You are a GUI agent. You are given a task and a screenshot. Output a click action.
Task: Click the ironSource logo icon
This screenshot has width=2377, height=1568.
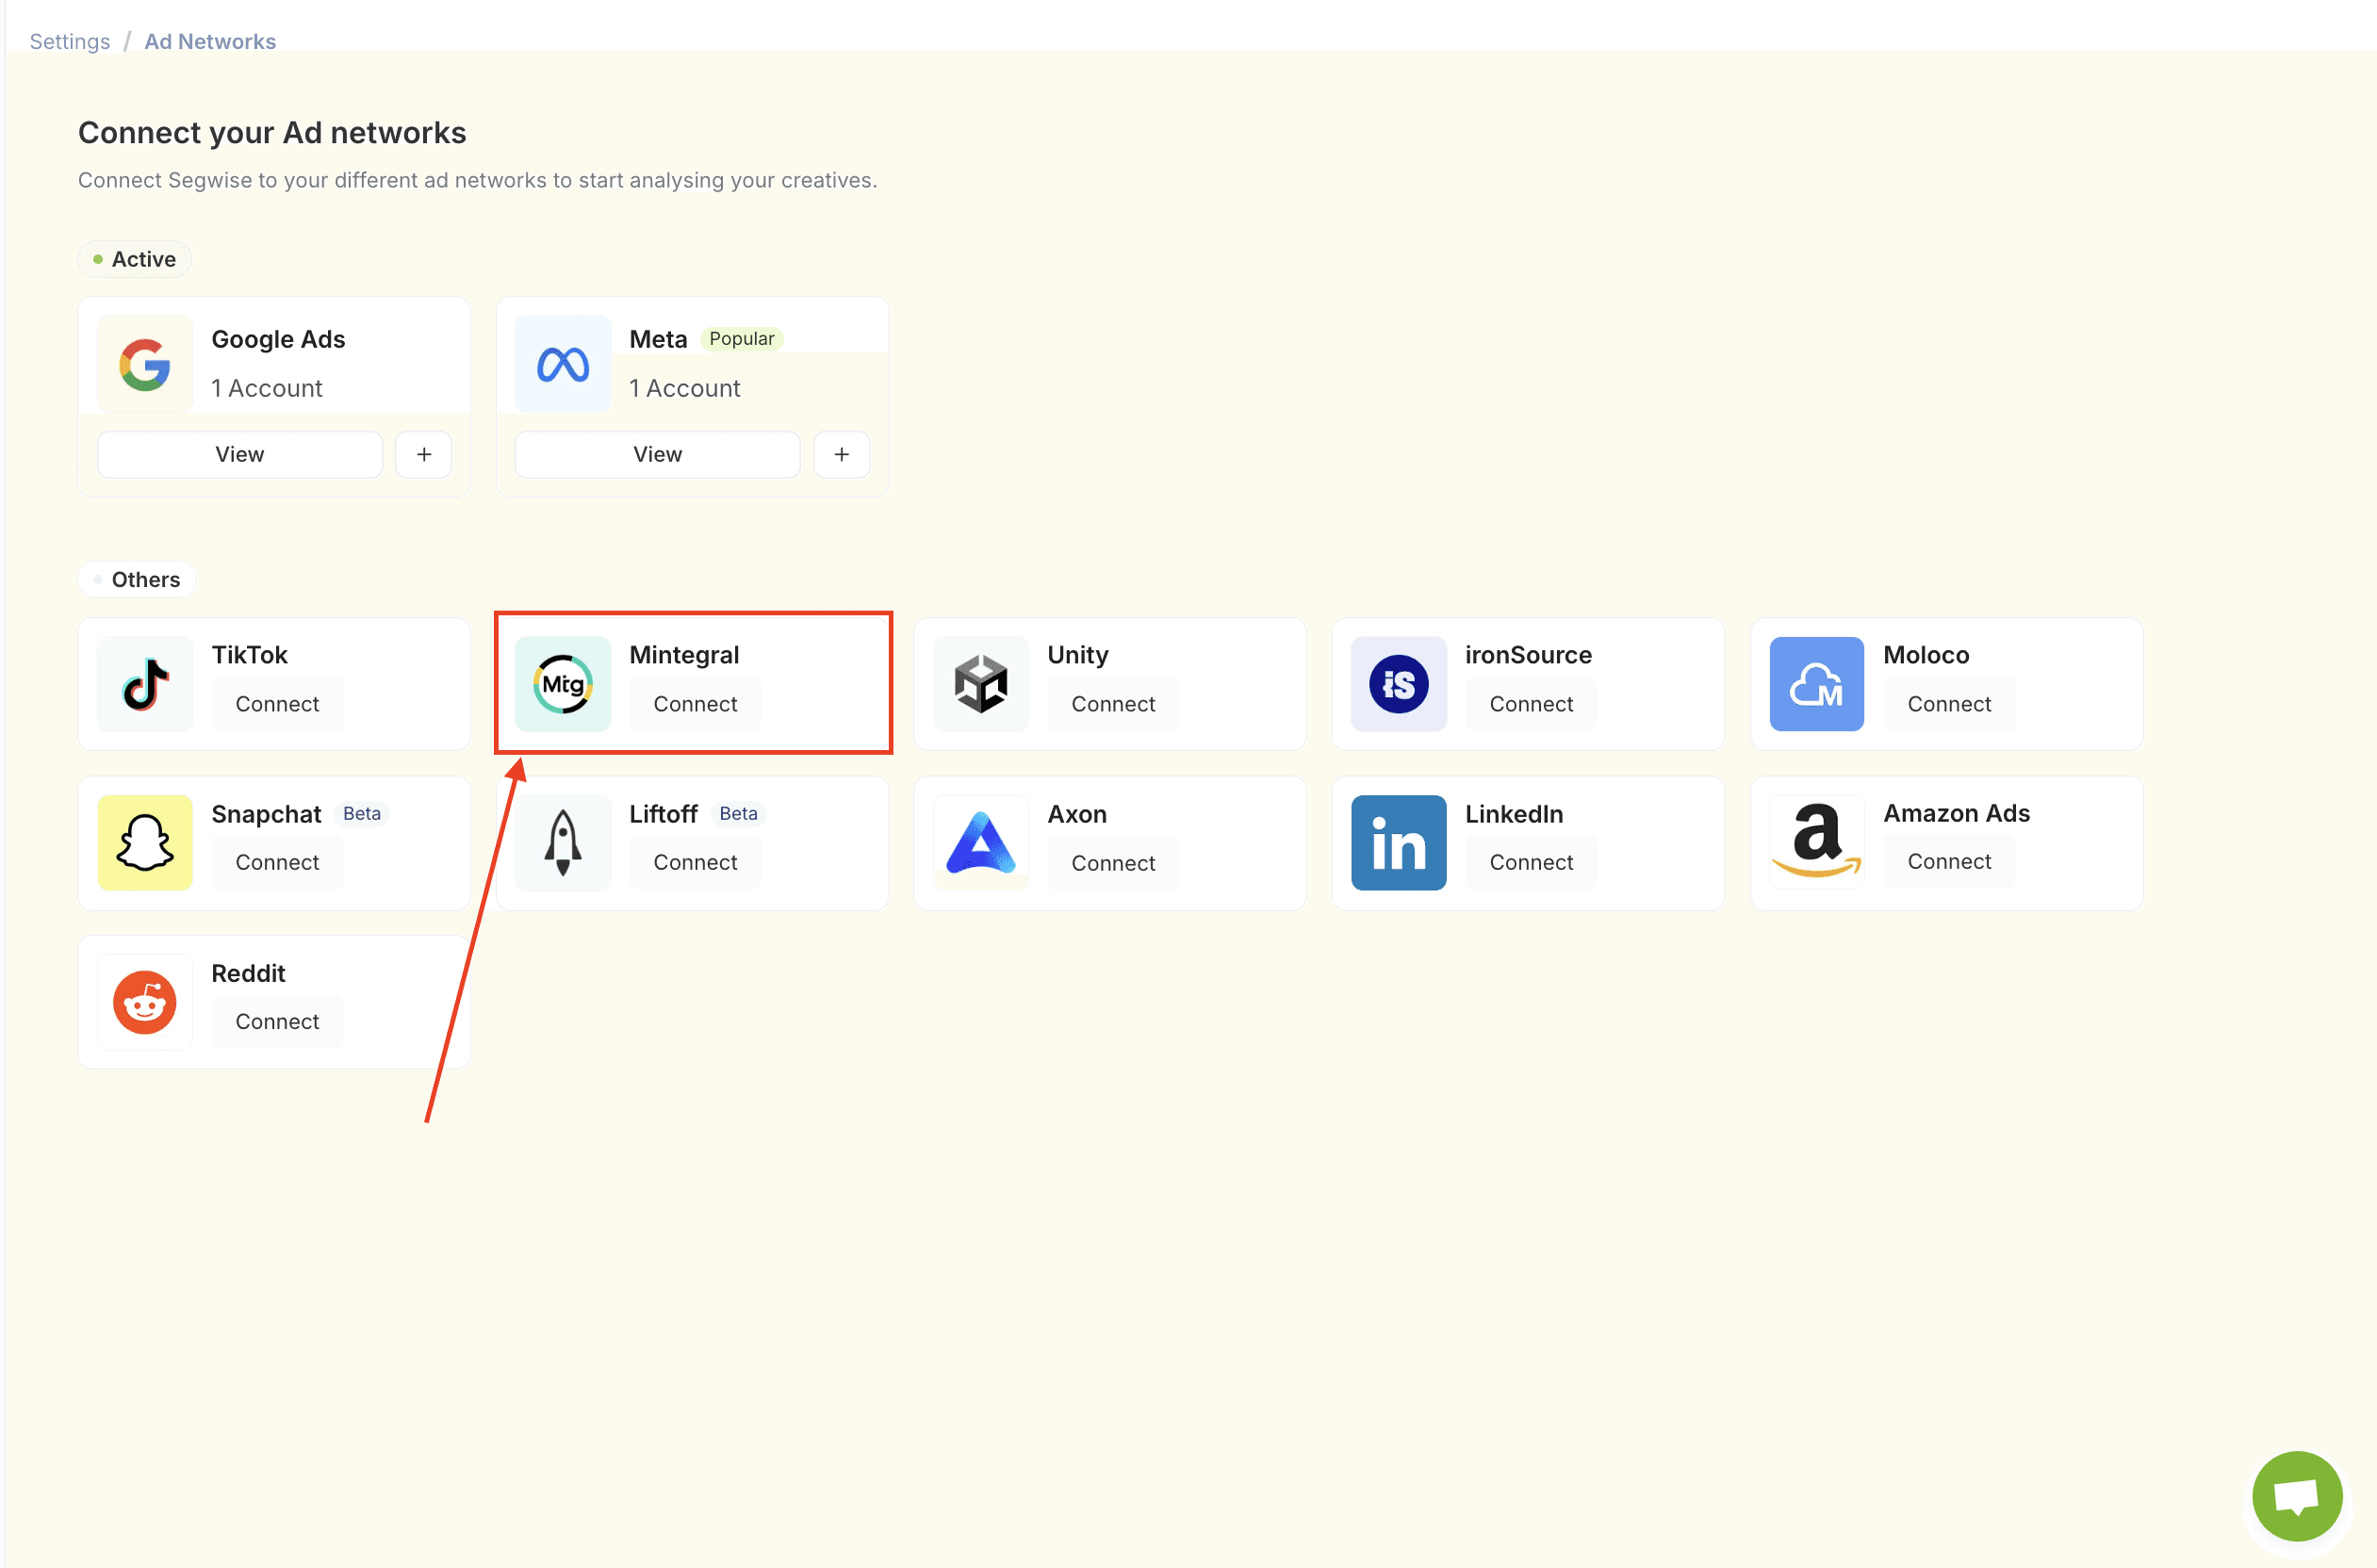pyautogui.click(x=1398, y=684)
